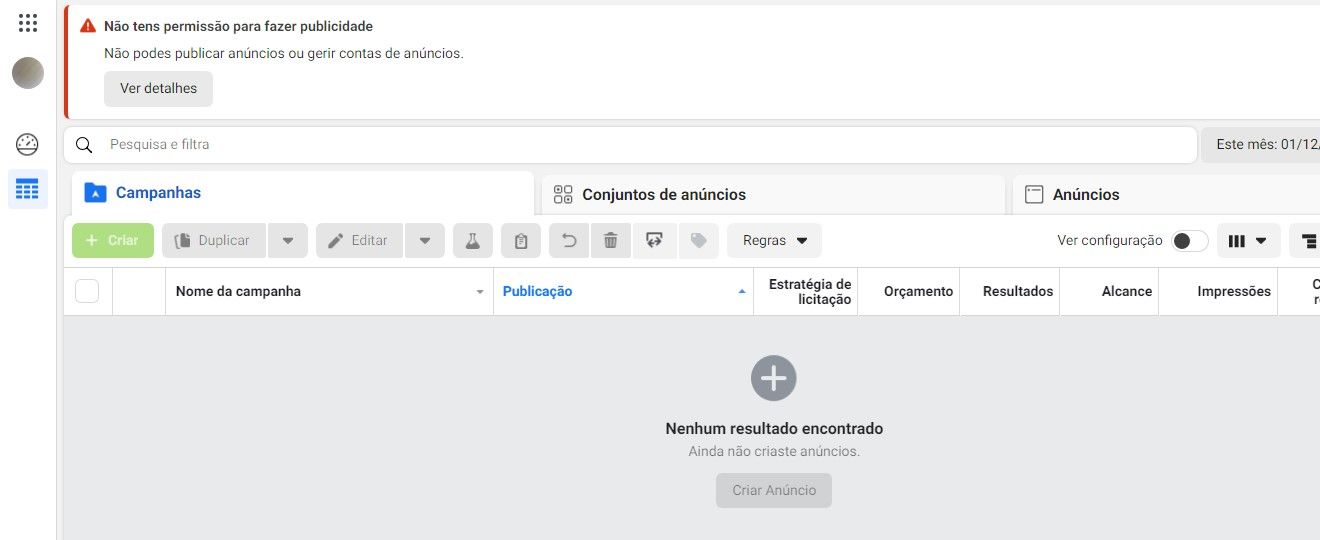Click the A/B test flask icon
This screenshot has width=1320, height=540.
pos(473,241)
